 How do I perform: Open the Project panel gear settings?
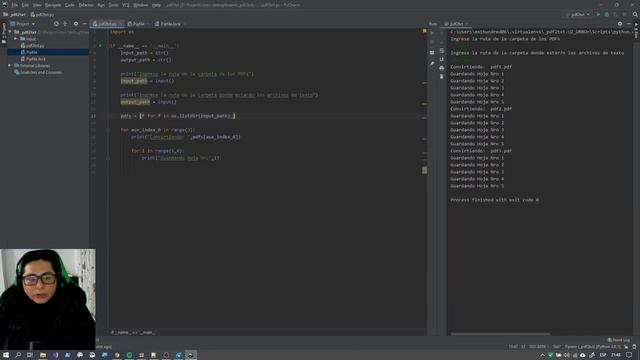pos(76,24)
